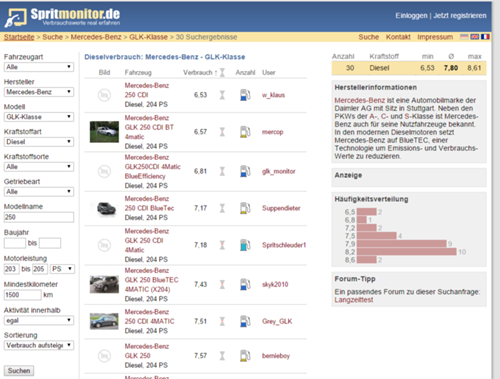Click the fuel pump icon for w_klaus

tap(245, 95)
